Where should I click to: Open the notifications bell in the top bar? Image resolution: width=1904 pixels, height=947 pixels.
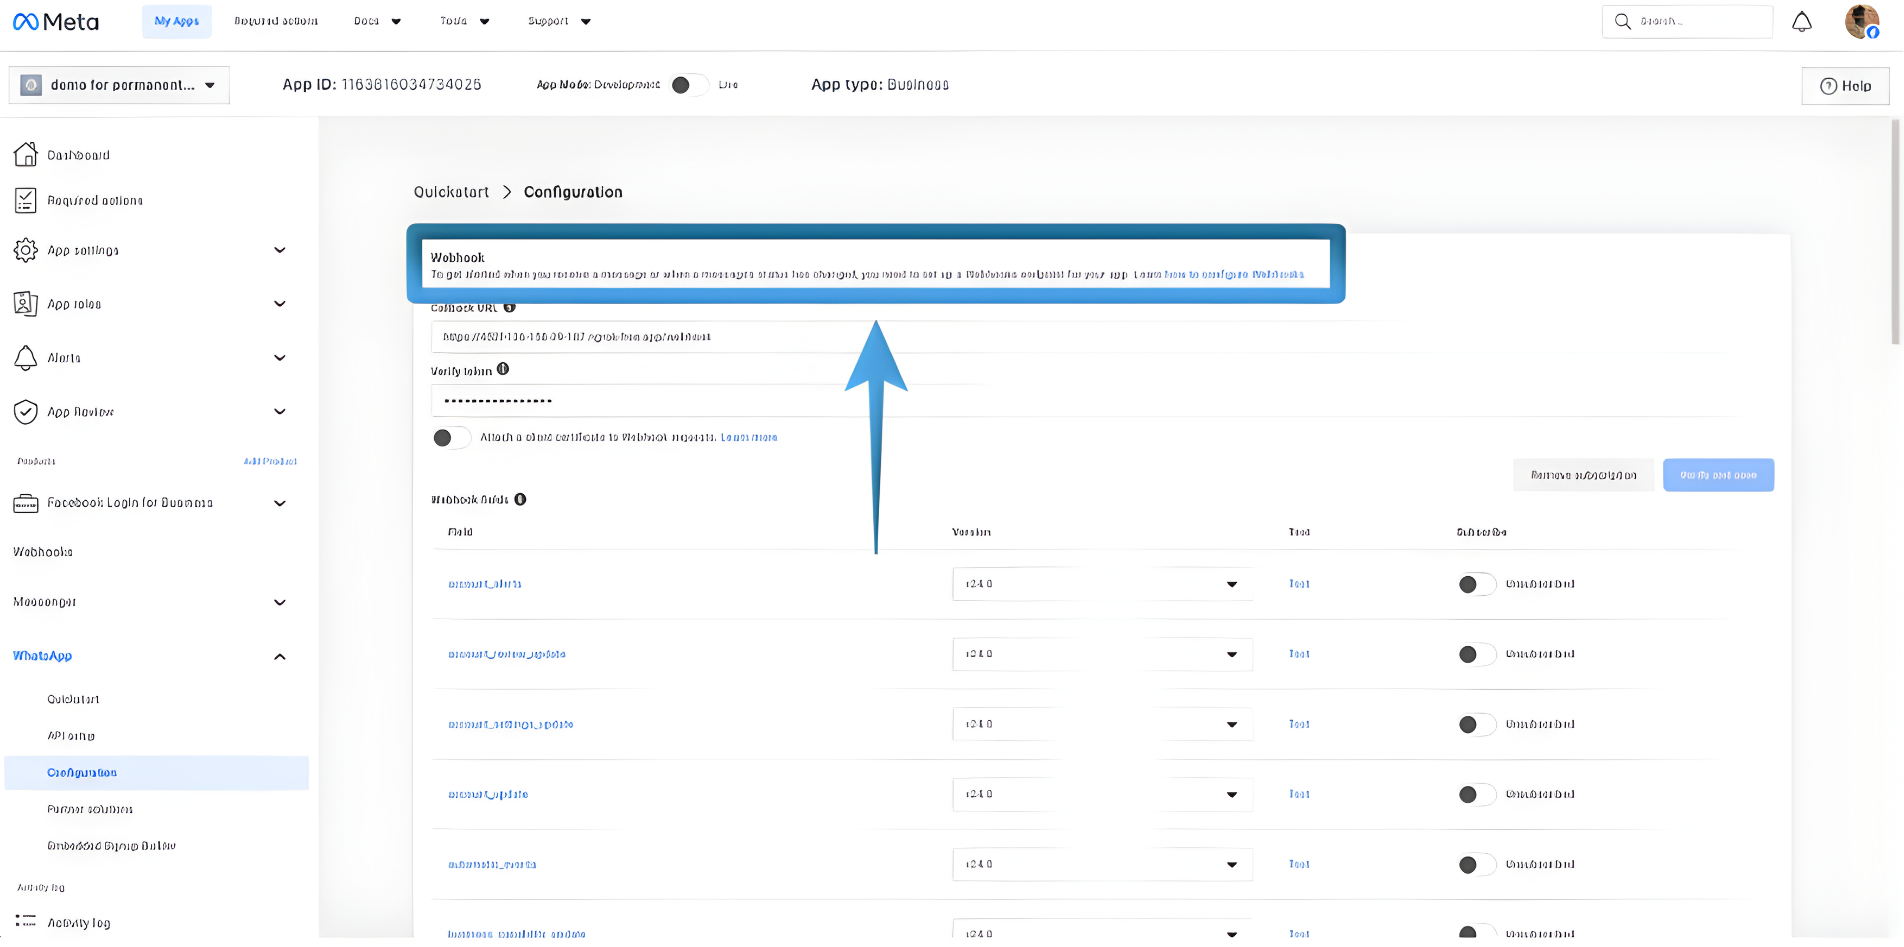click(x=1802, y=21)
